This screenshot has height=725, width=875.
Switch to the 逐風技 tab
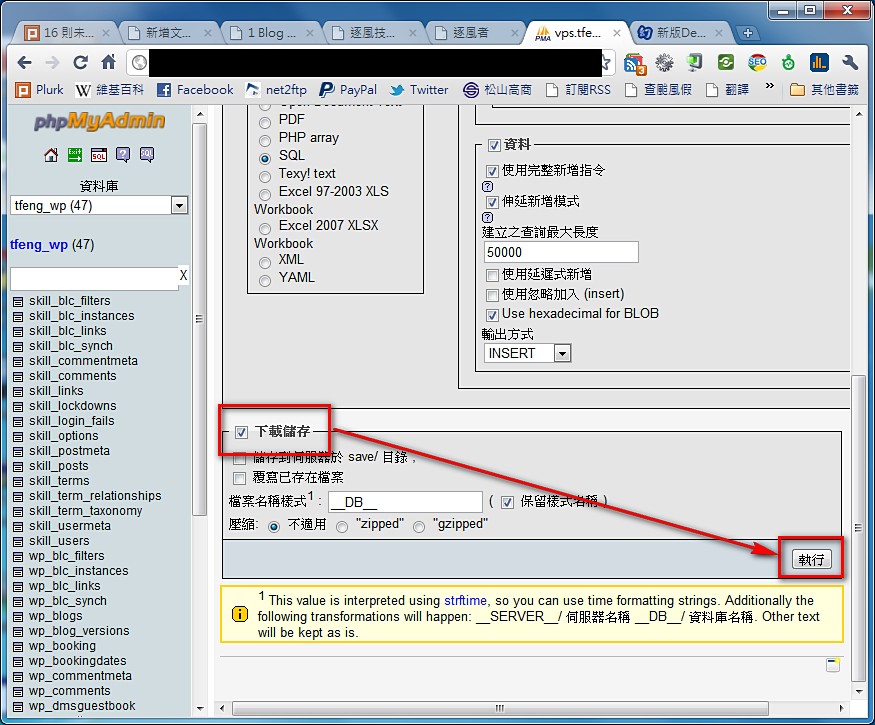[x=374, y=33]
